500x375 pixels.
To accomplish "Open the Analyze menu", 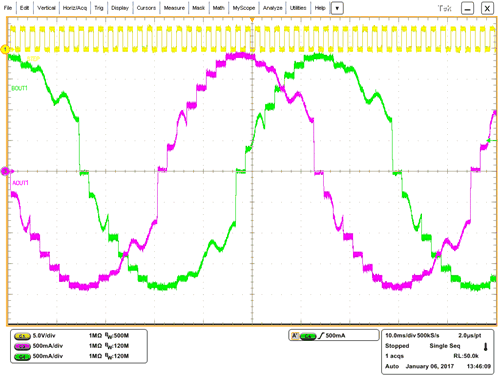I will pos(272,8).
